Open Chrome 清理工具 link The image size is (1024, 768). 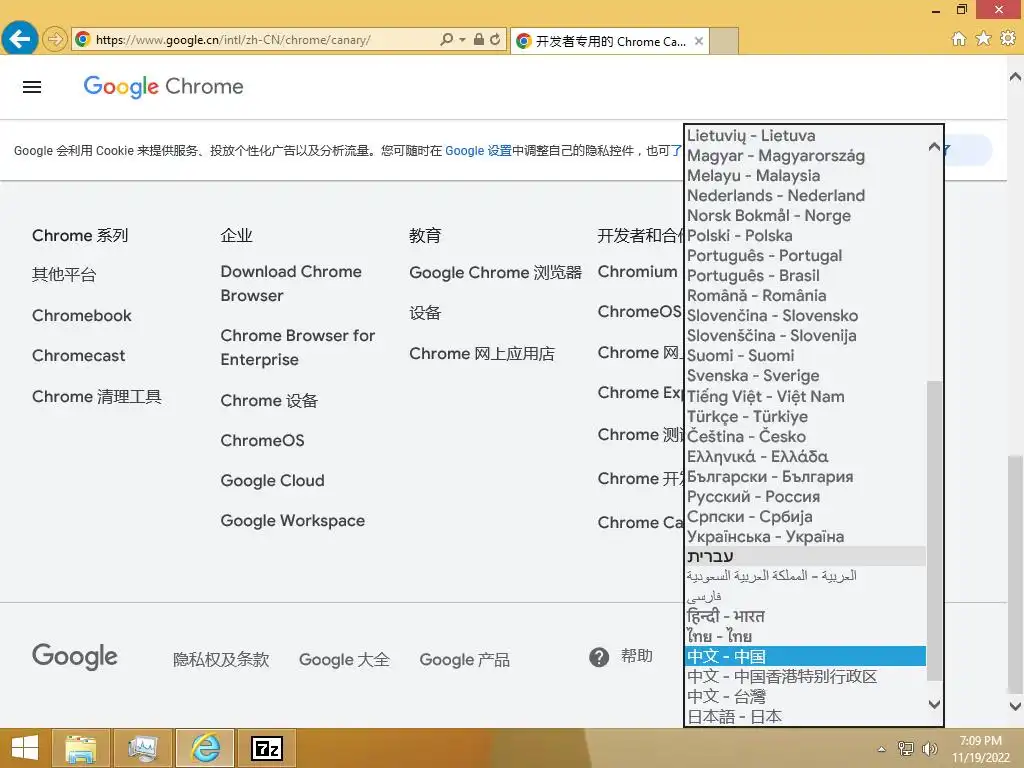point(97,396)
